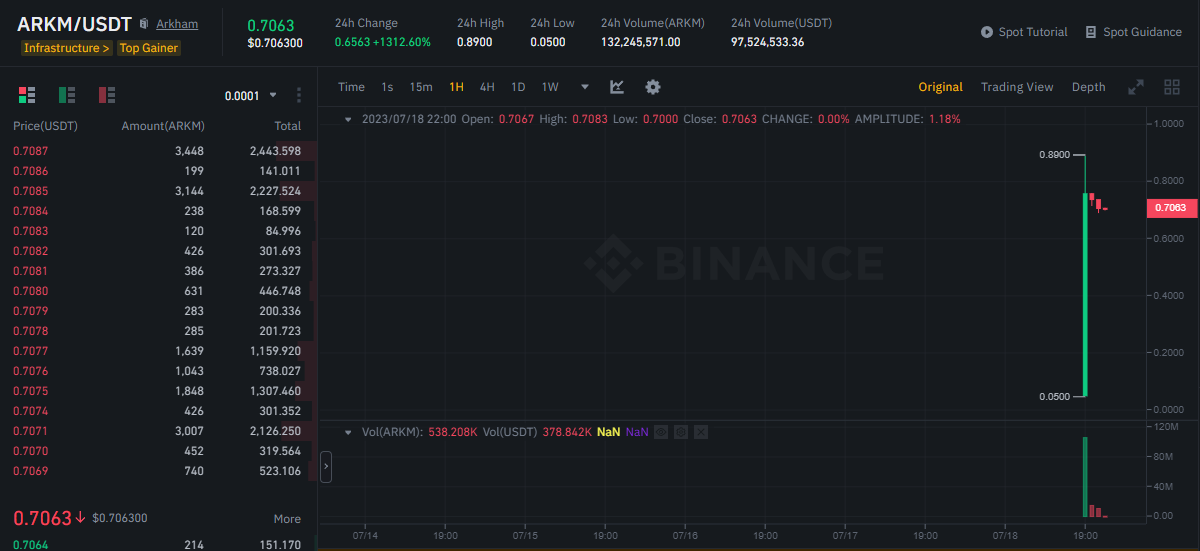
Task: Open order book more options menu
Action: (x=299, y=95)
